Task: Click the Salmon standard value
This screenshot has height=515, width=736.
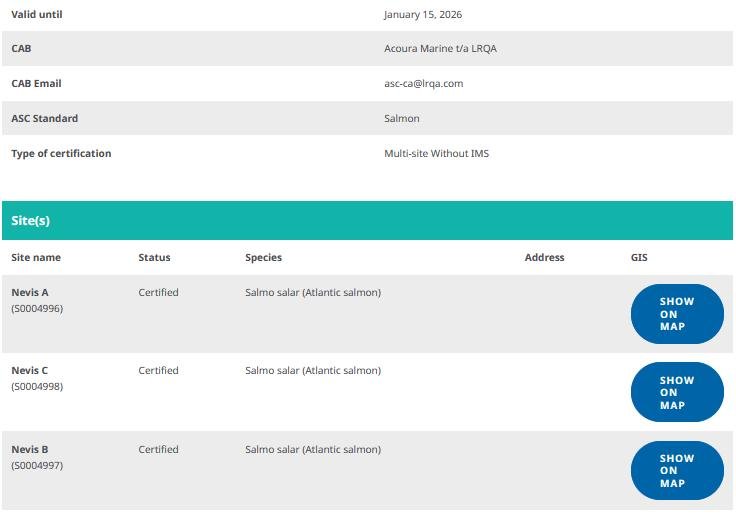Action: click(402, 118)
